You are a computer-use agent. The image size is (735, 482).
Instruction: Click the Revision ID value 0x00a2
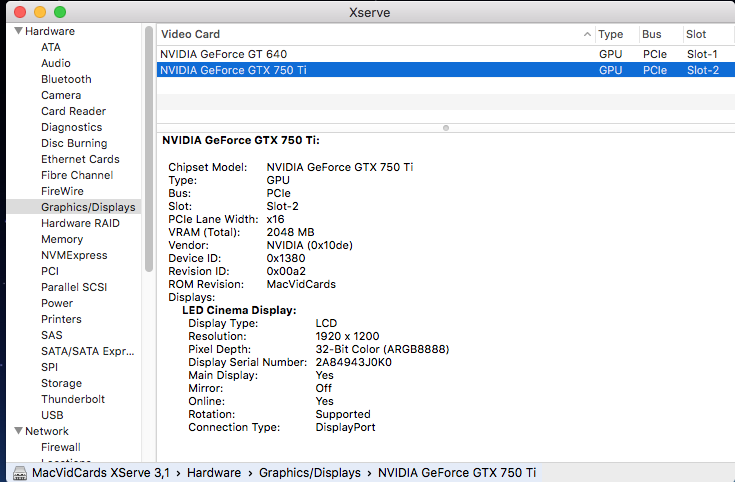(286, 271)
